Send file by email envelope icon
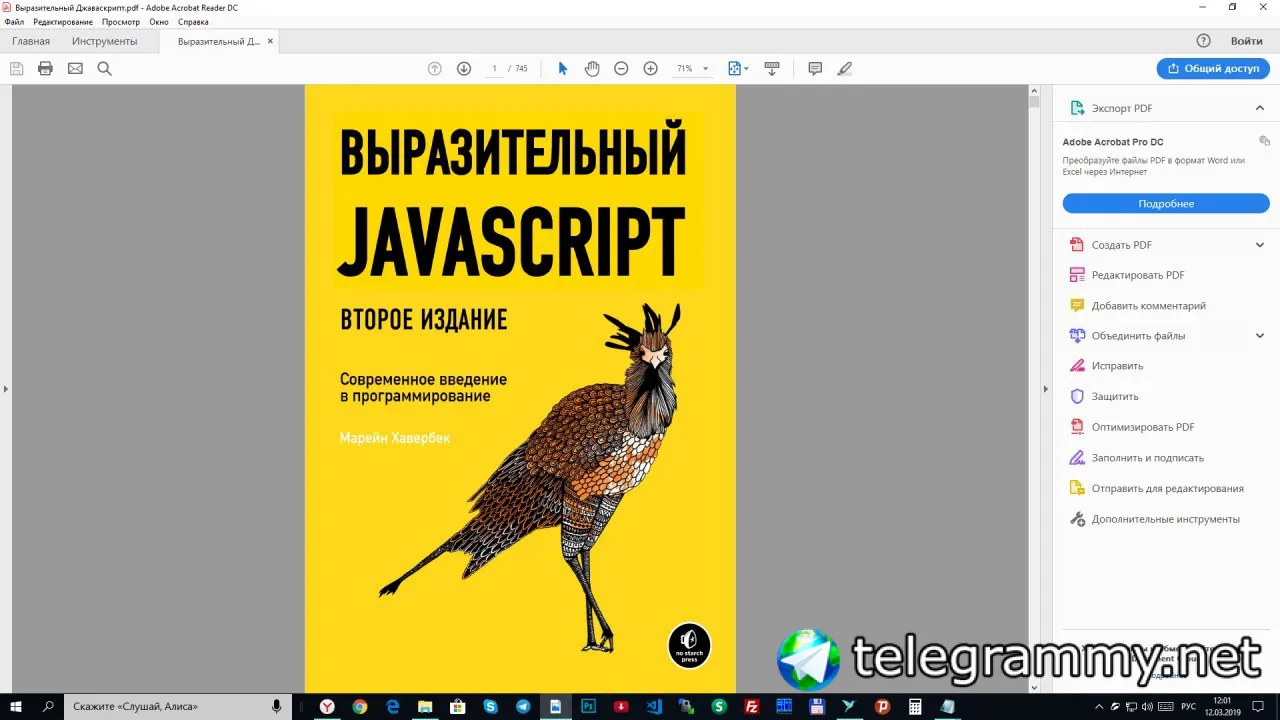 point(75,68)
